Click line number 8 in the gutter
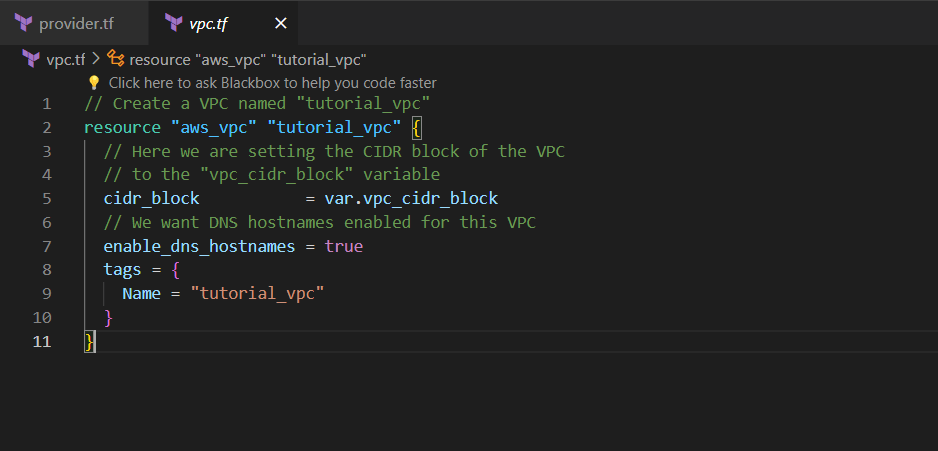 coord(46,270)
